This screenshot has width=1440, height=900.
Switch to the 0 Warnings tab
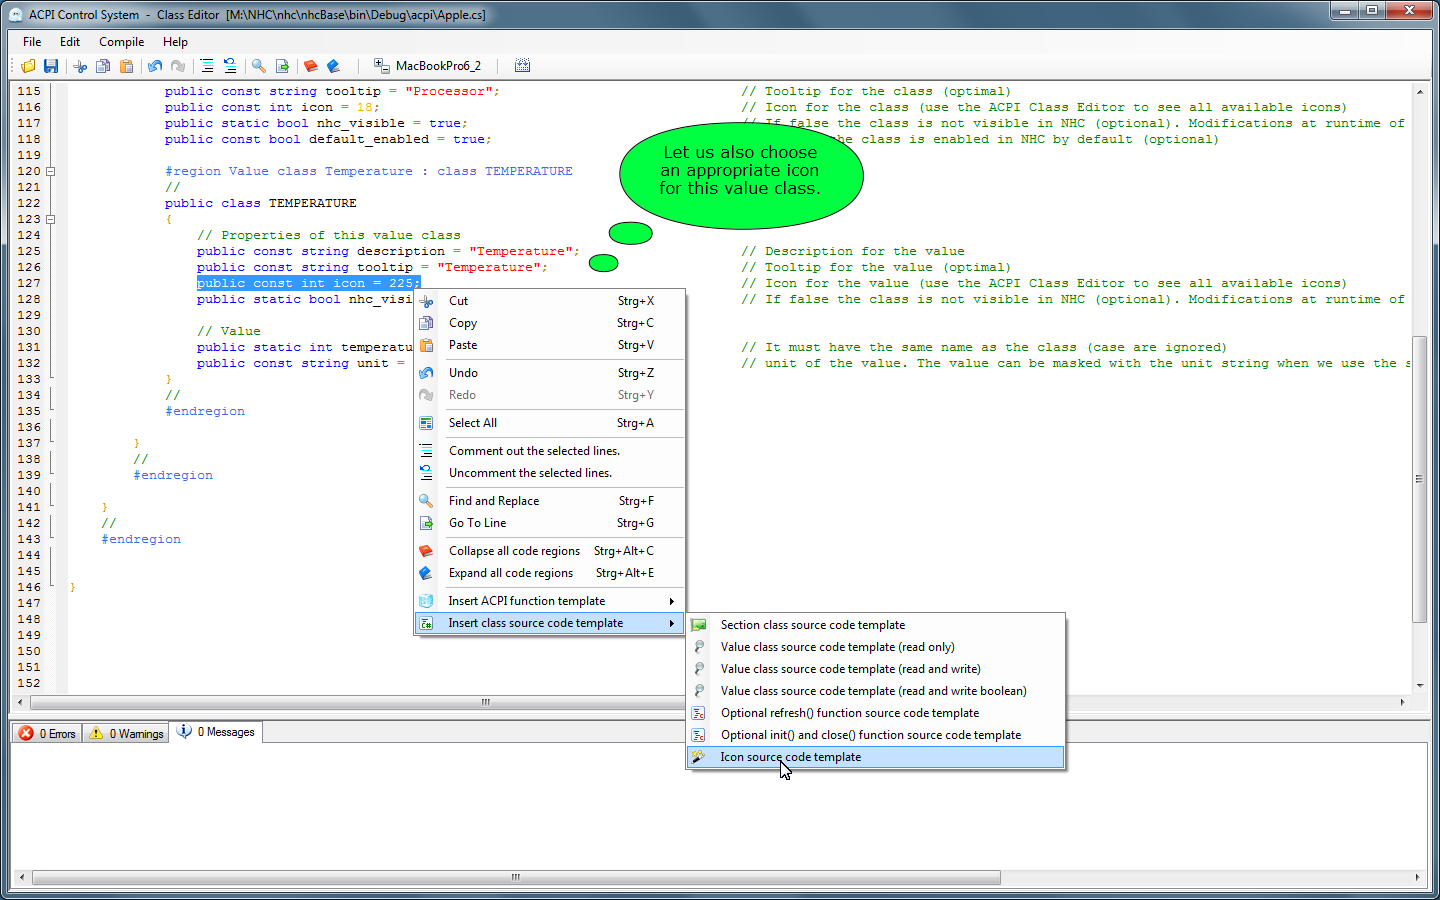127,733
